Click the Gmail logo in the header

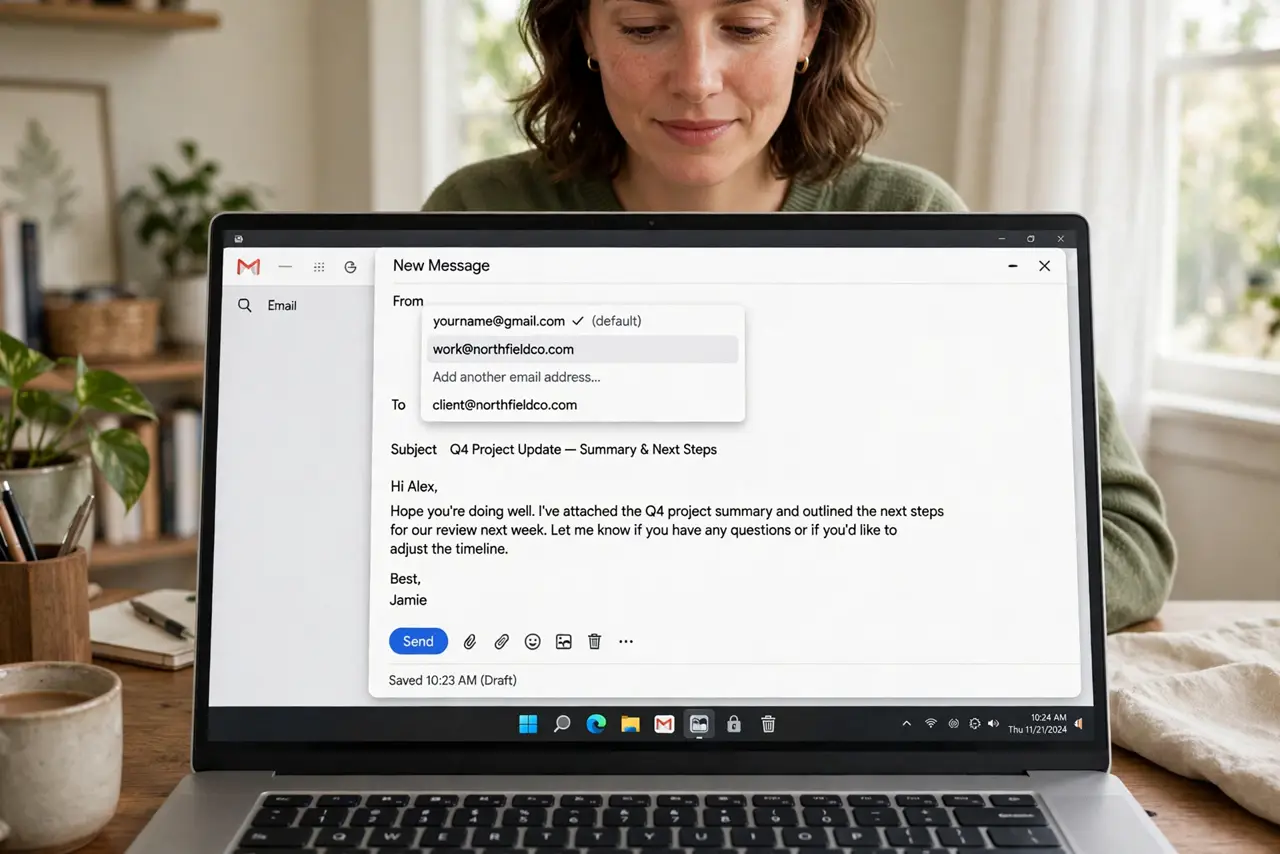[x=248, y=267]
